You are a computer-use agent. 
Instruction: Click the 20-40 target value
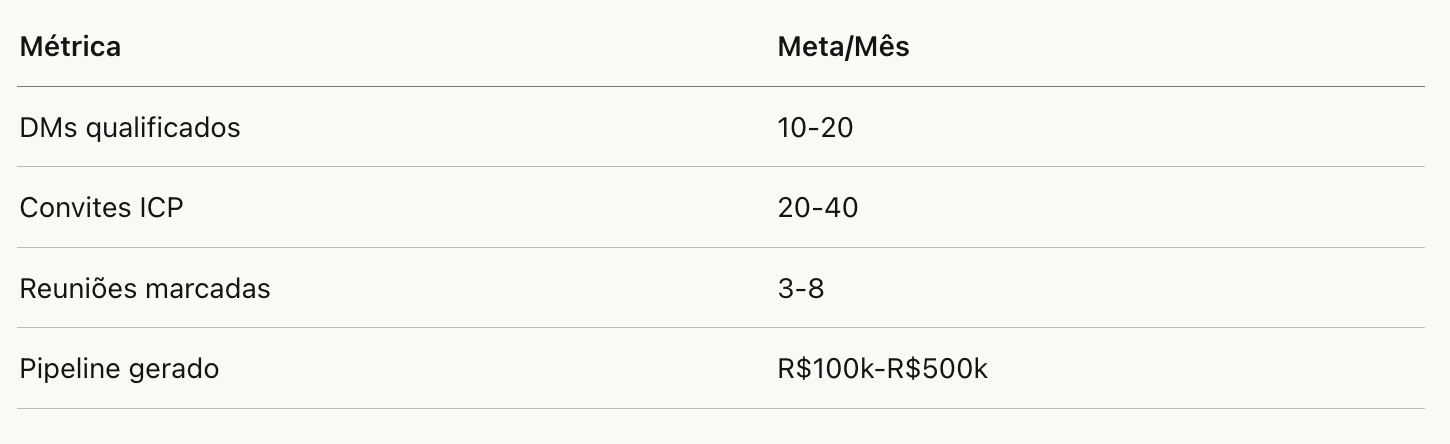pos(817,208)
